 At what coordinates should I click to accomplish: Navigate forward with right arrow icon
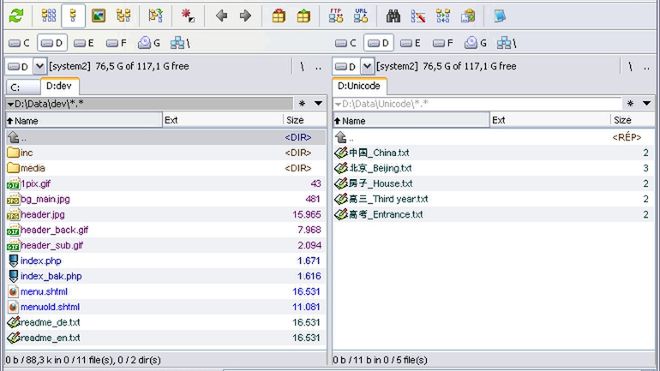point(245,16)
